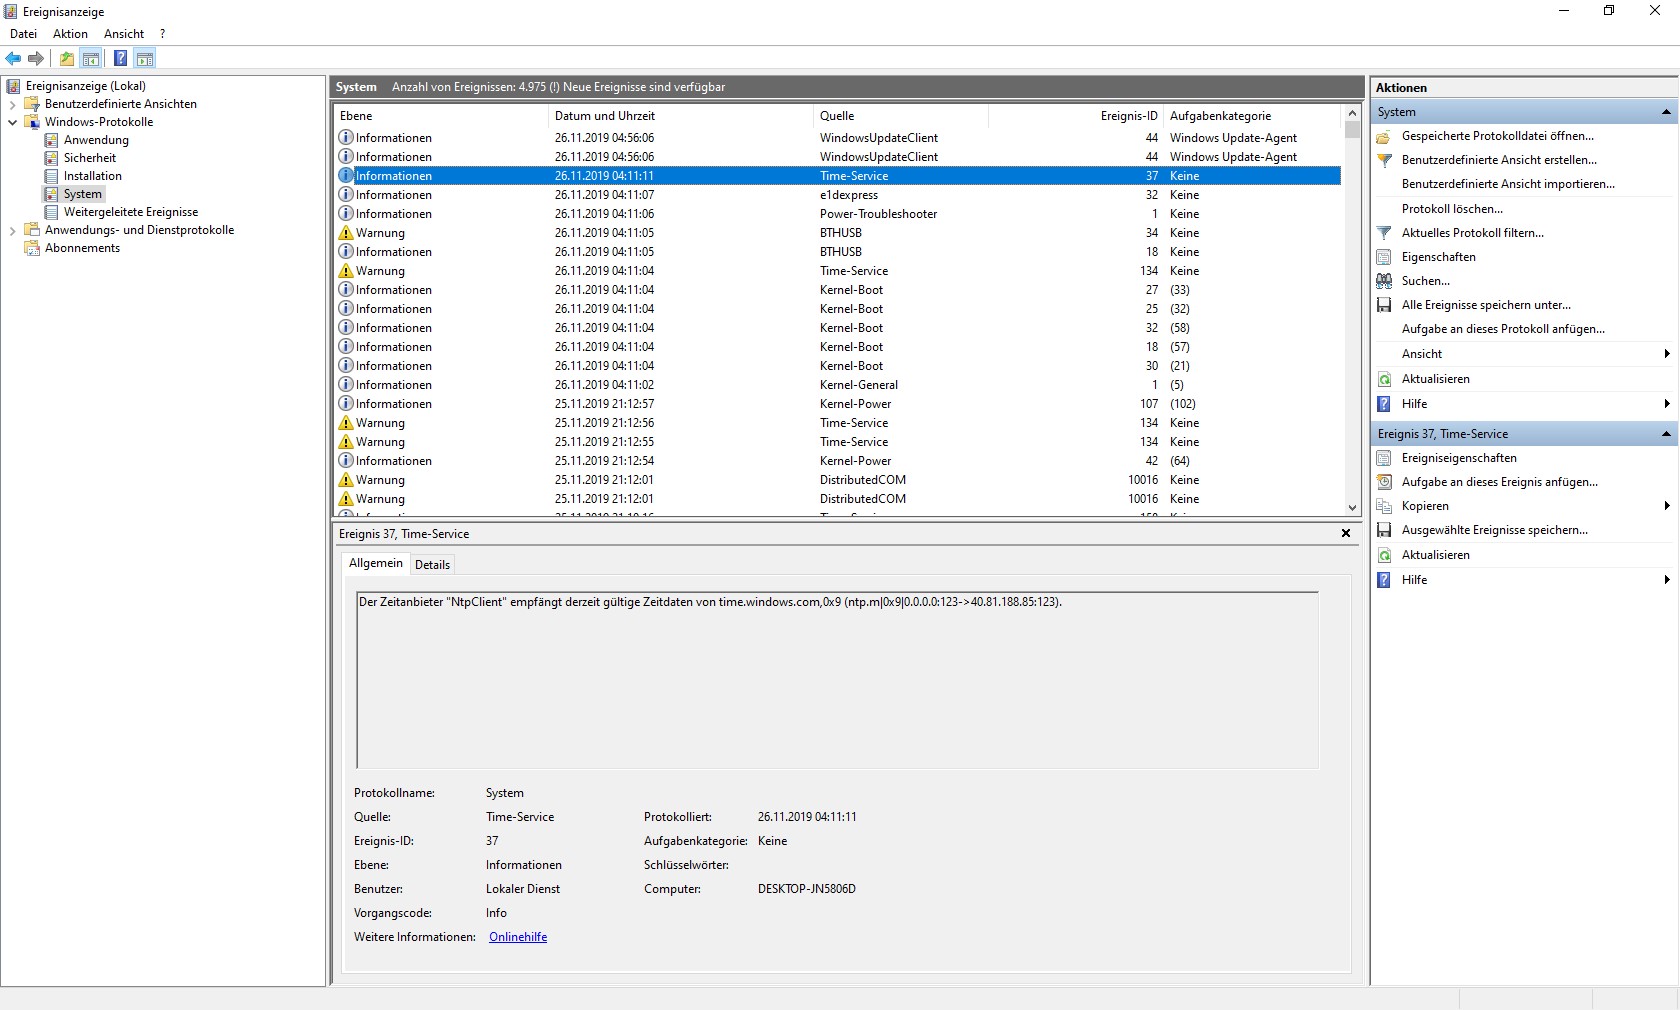
Task: Click Protokoll löschen... in Aktionen
Action: 1452,209
